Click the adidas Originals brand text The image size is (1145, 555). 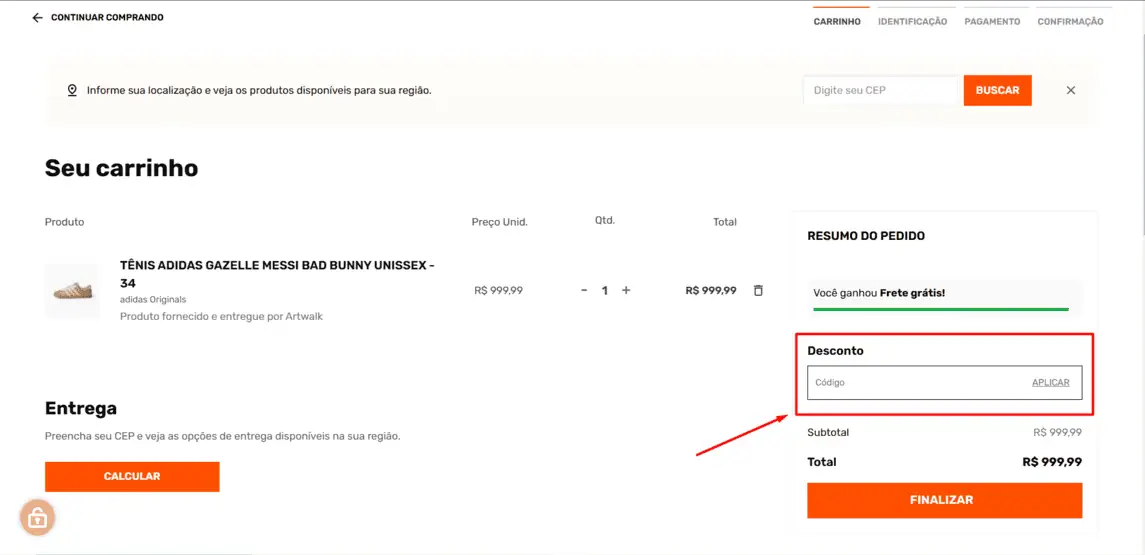[153, 299]
